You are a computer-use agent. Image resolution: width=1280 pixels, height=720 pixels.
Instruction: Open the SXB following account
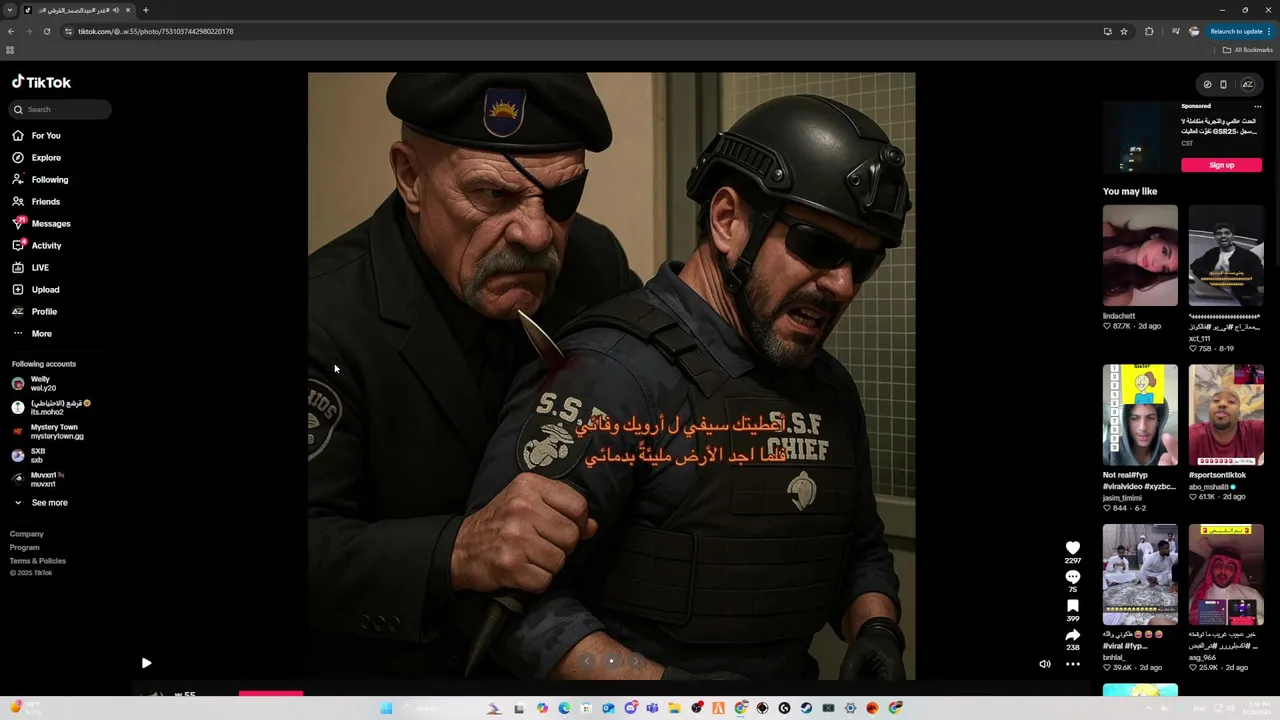point(30,456)
